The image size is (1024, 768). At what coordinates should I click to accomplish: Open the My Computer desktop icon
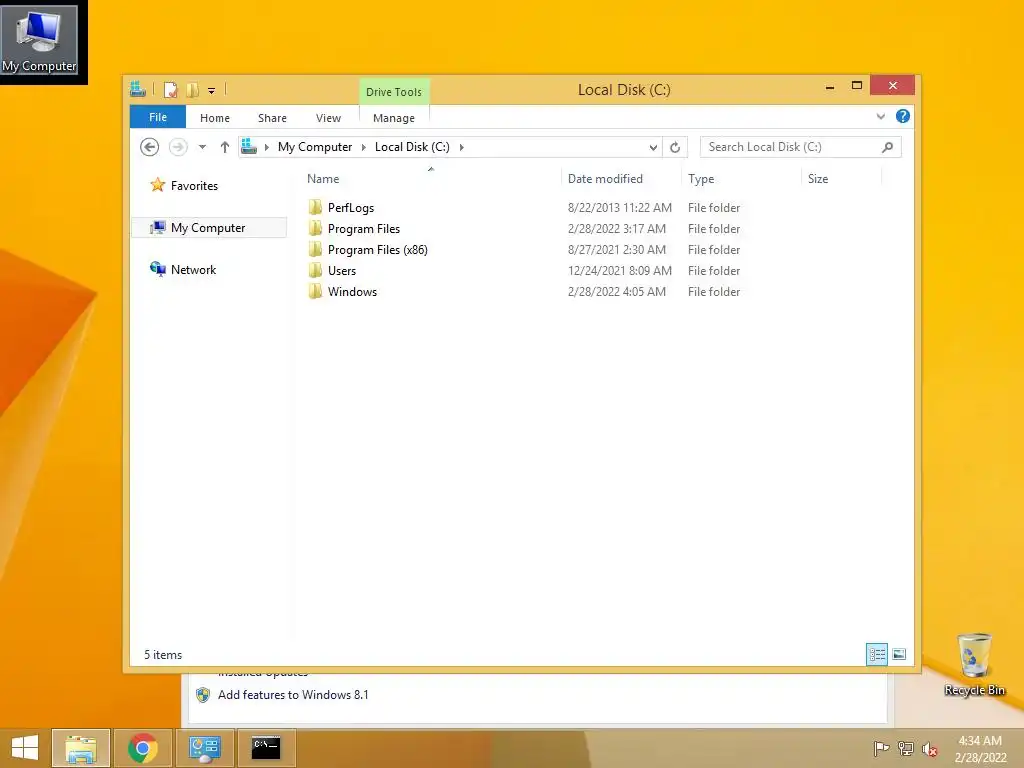(x=40, y=41)
